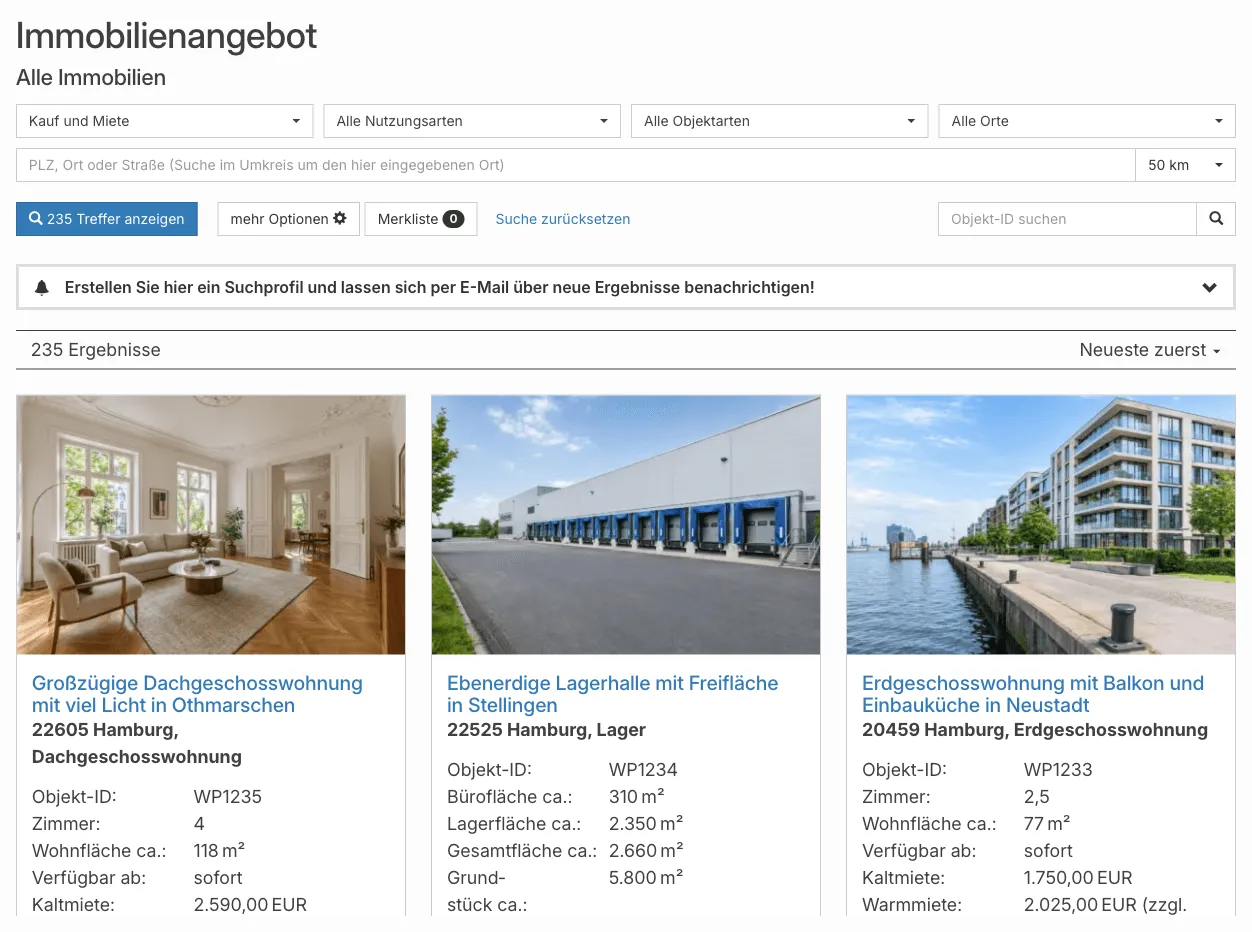Screen dimensions: 1252x932
Task: Click the address 20459 Hamburg, Erdgeschosswohnung
Action: [1035, 730]
